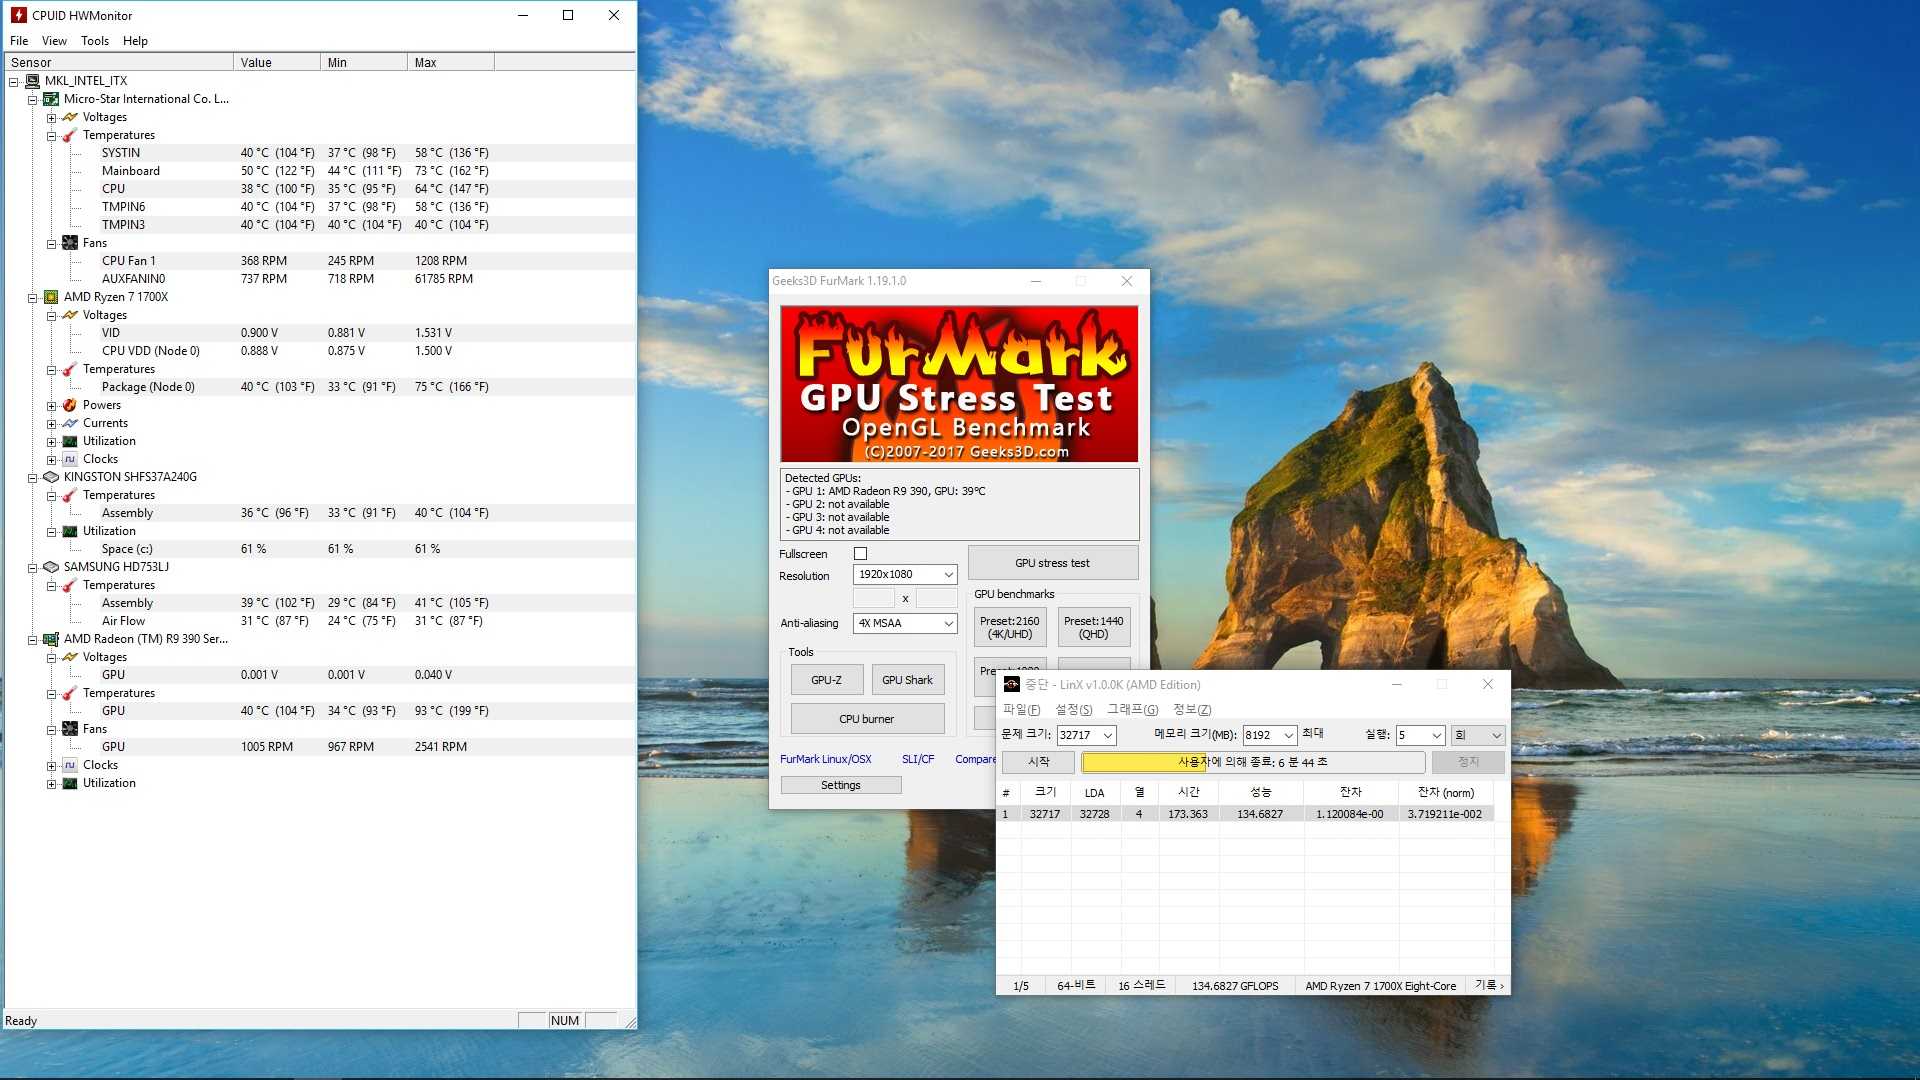Click the AMD Radeon R9 390 card icon
This screenshot has height=1080, width=1920.
51,639
